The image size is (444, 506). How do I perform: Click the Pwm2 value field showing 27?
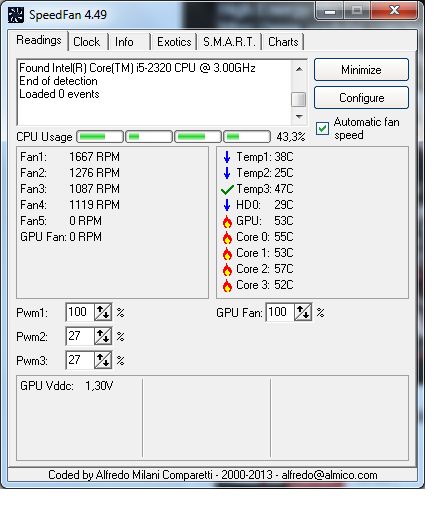(x=80, y=336)
